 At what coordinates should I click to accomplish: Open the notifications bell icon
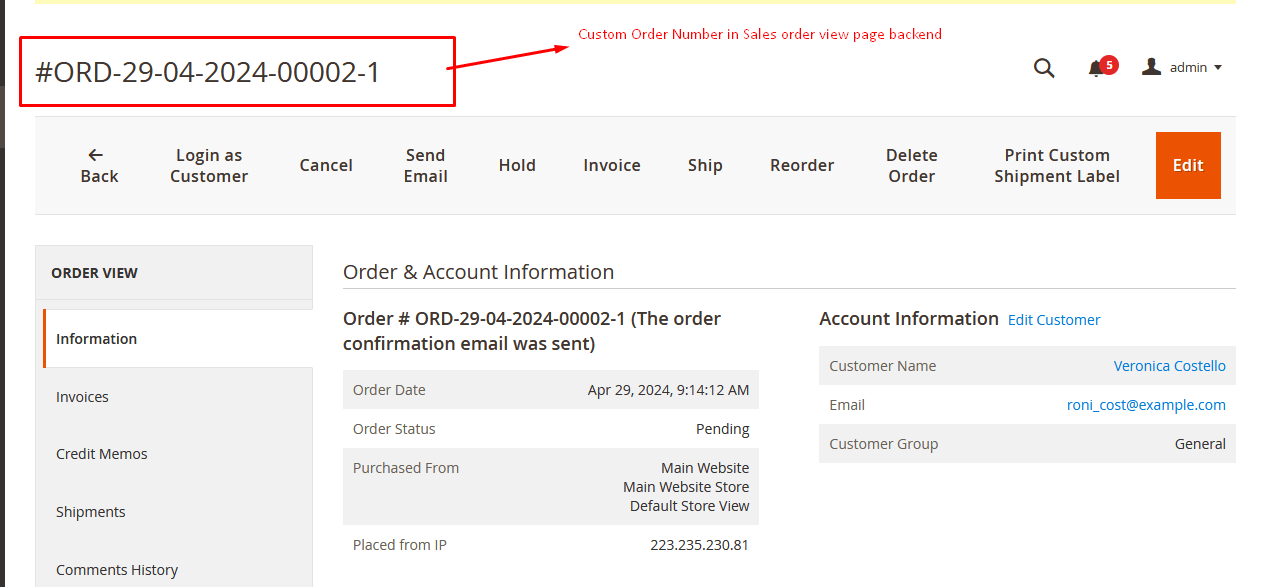pos(1097,68)
